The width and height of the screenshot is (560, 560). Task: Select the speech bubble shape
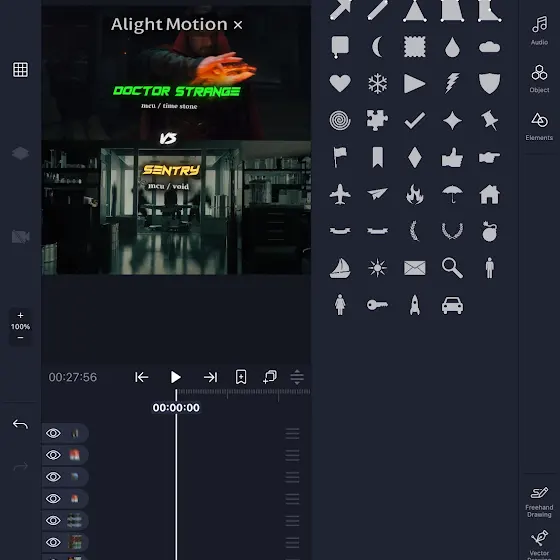(x=340, y=47)
